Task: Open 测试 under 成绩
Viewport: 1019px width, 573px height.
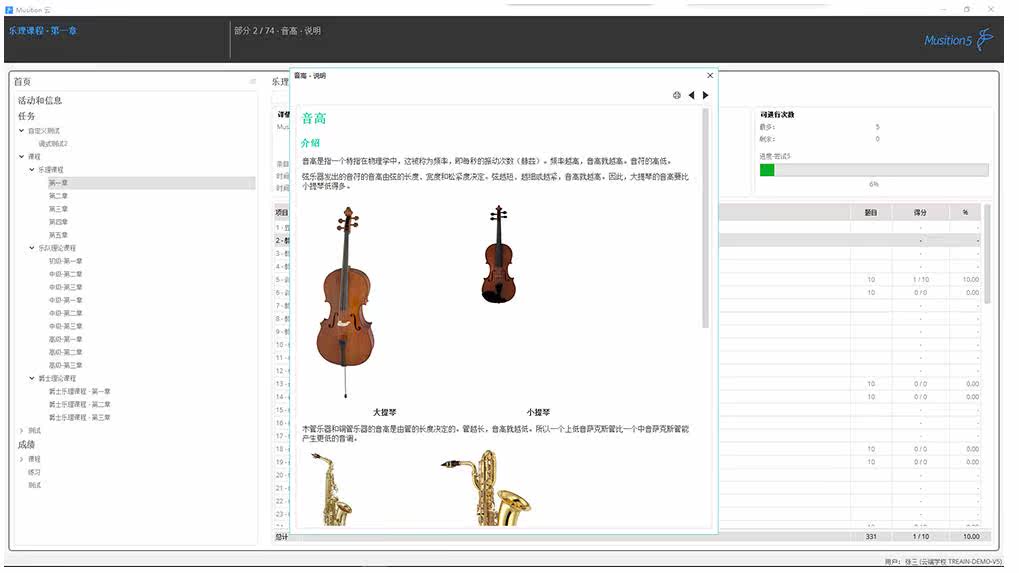Action: (x=34, y=485)
